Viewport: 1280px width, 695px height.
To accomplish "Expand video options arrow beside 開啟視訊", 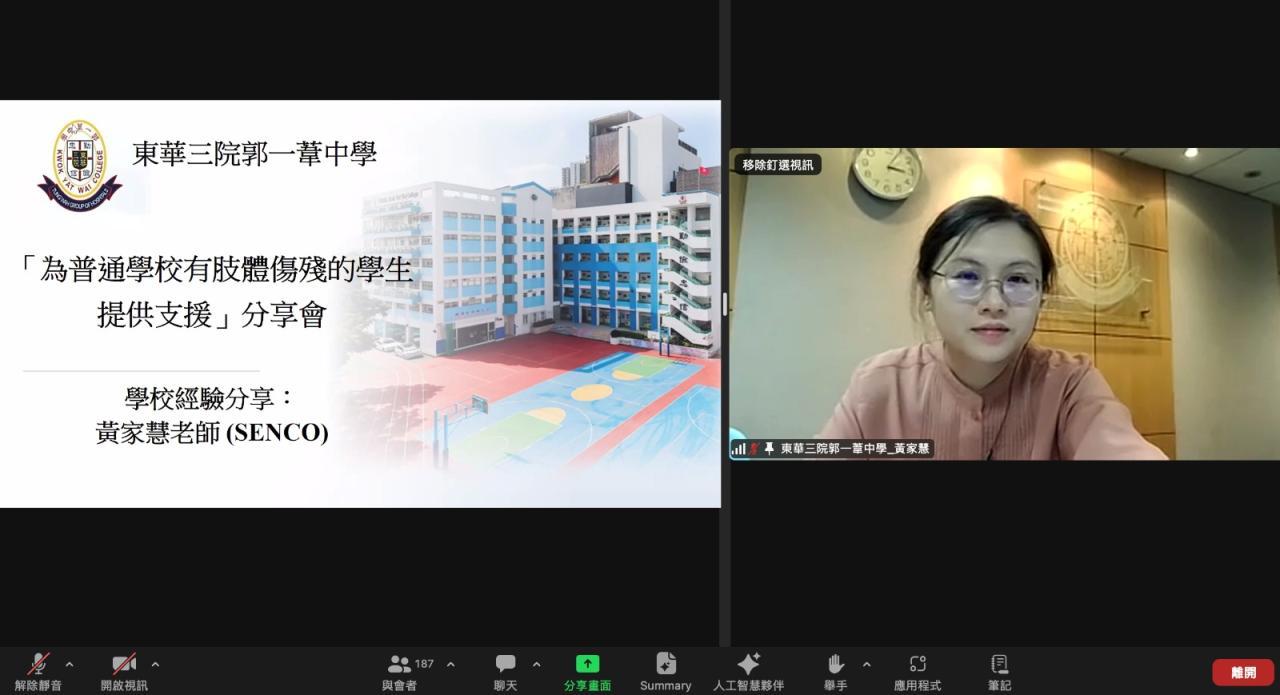I will 155,664.
